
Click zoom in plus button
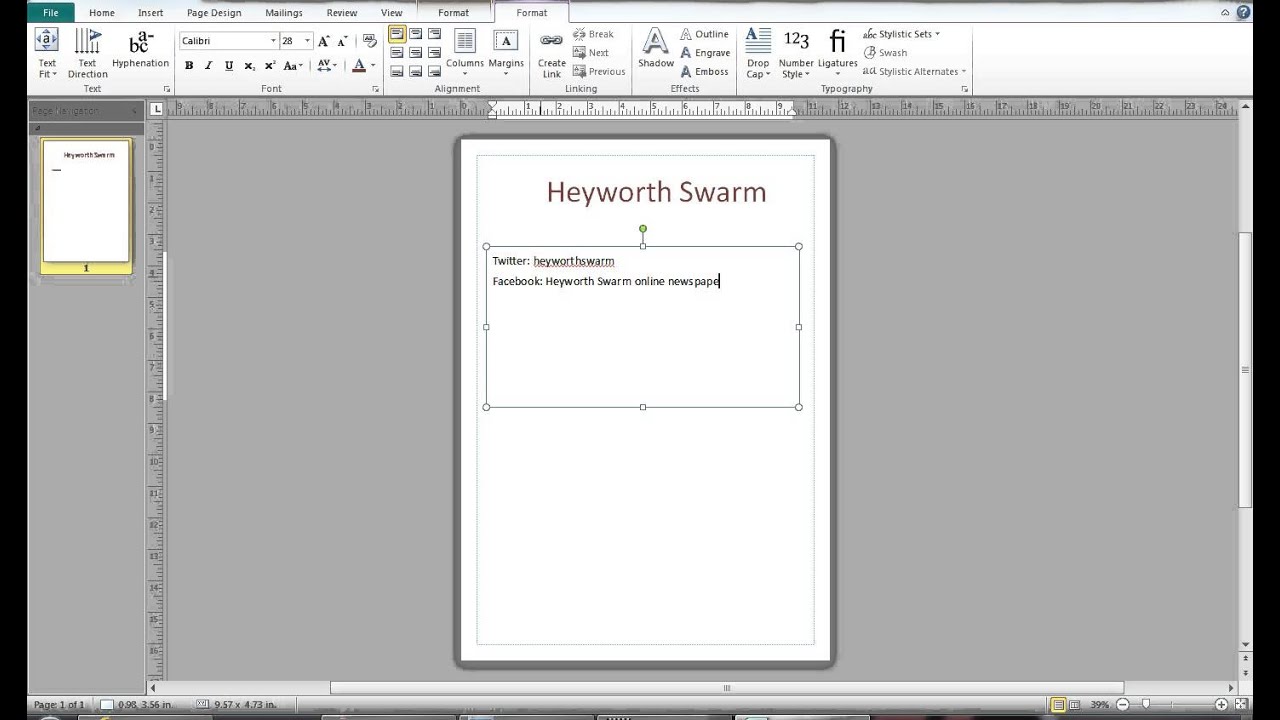pyautogui.click(x=1222, y=705)
